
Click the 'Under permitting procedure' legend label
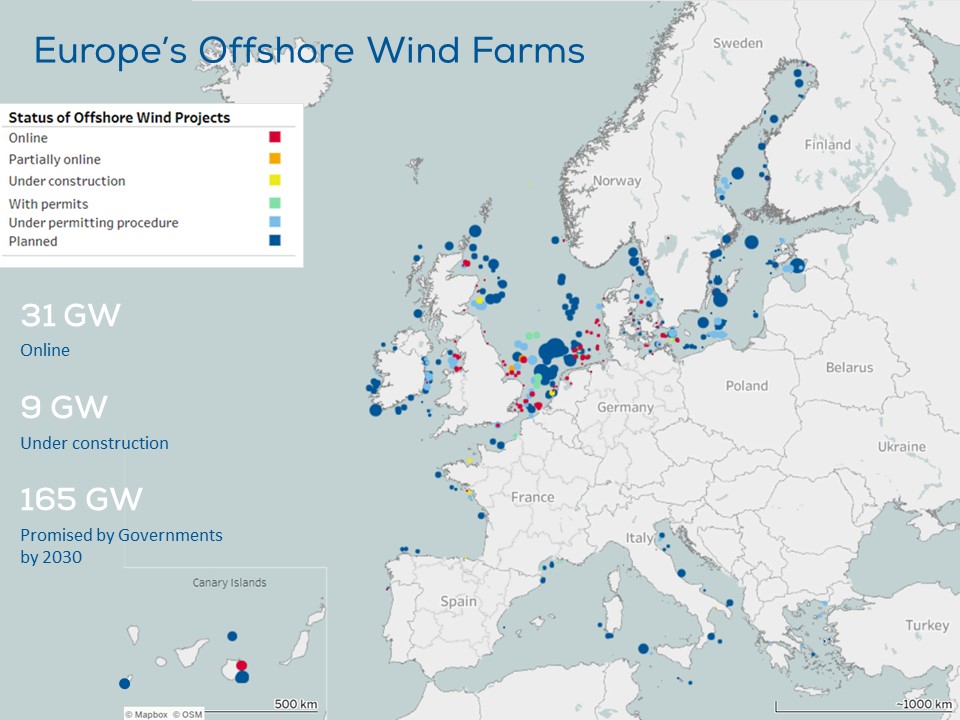coord(93,222)
